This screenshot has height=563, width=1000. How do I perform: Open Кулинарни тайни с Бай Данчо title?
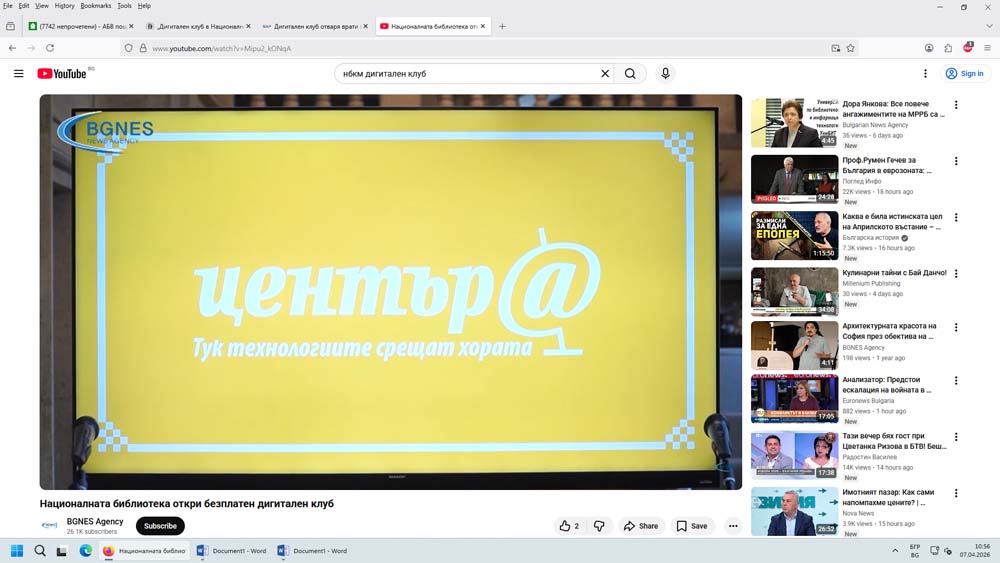point(894,273)
